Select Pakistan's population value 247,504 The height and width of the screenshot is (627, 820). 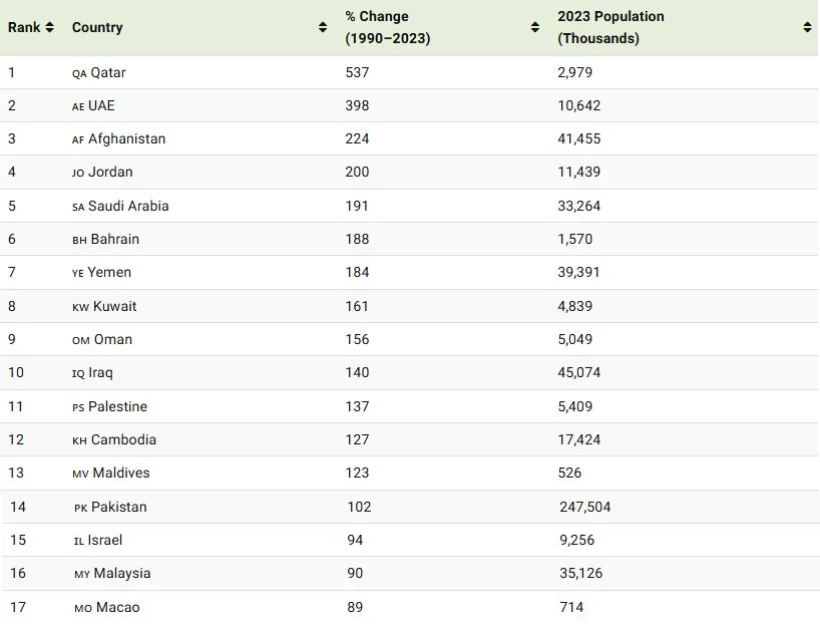pos(585,507)
